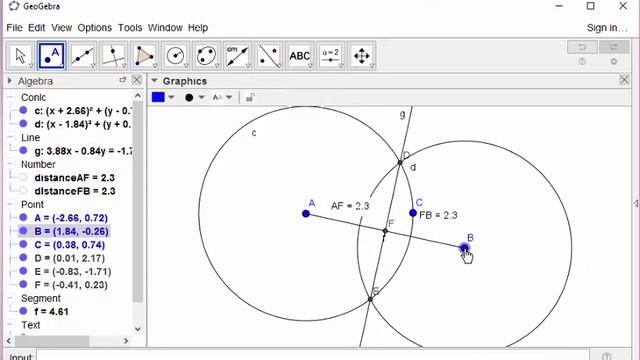Open the point style dropdown arrow
This screenshot has height=360, width=640.
coord(202,98)
